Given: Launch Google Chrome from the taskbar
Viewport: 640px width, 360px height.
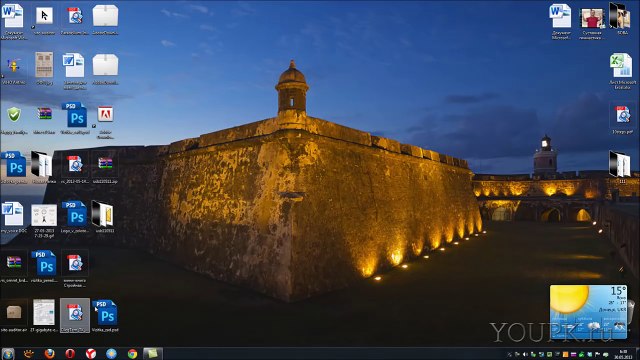Looking at the screenshot, I should pos(132,353).
